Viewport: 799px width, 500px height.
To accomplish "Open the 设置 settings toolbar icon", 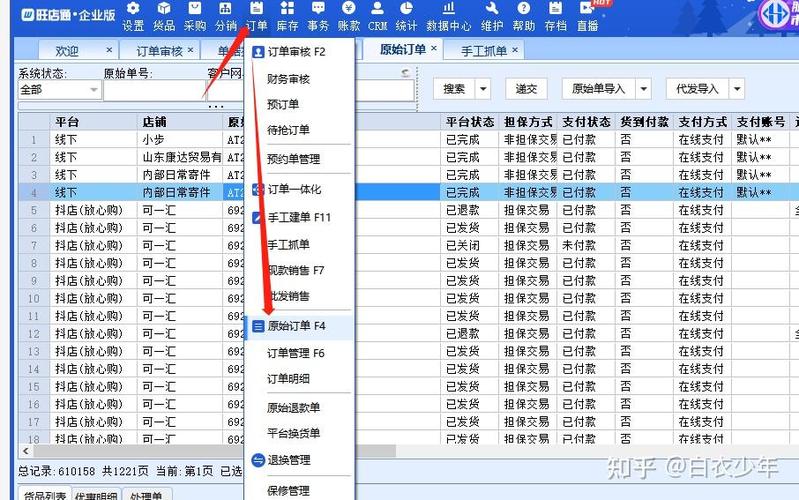I will coord(133,16).
